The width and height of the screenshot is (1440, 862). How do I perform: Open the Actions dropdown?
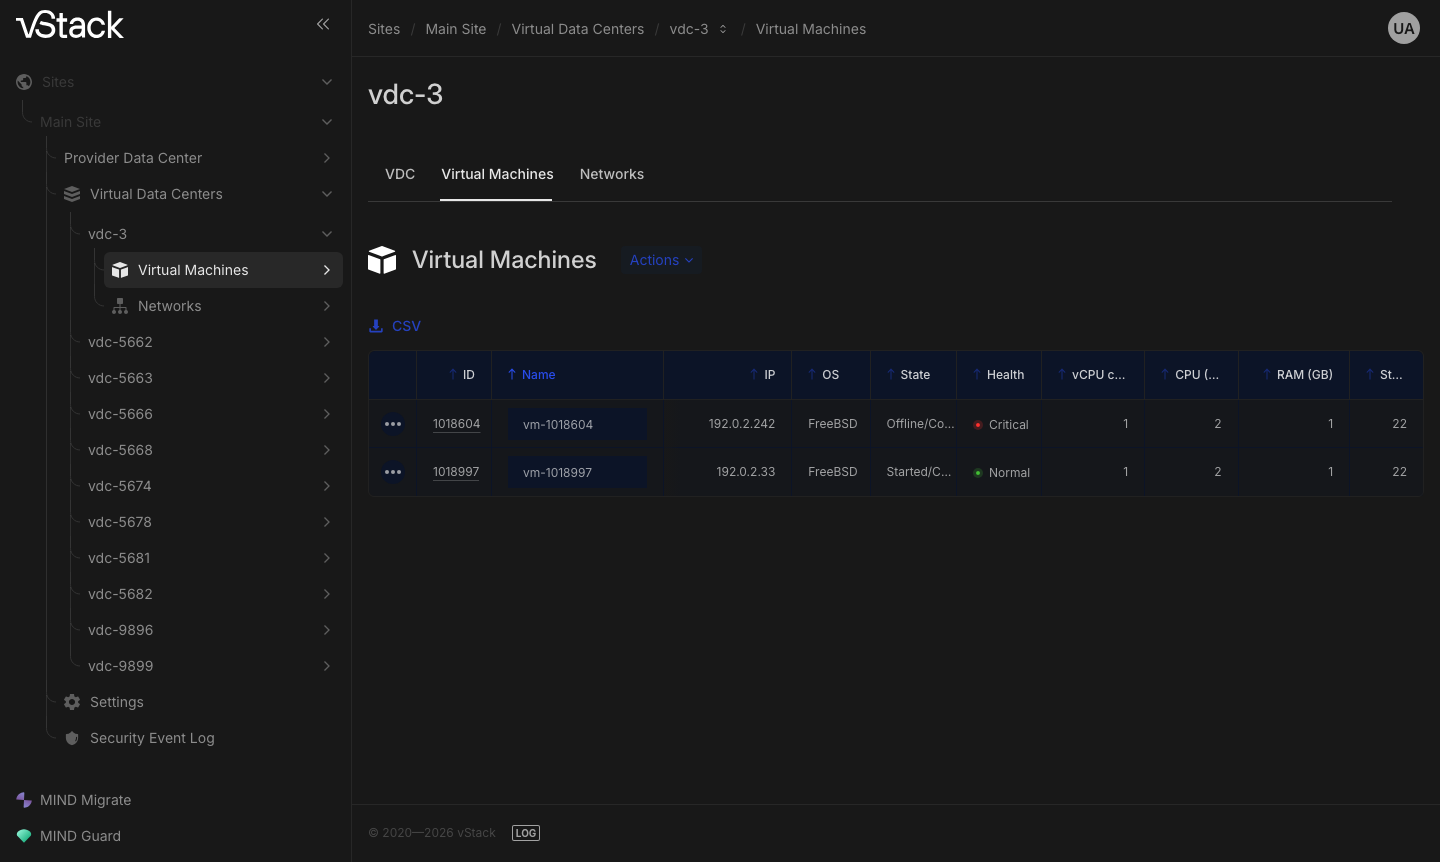click(x=661, y=260)
